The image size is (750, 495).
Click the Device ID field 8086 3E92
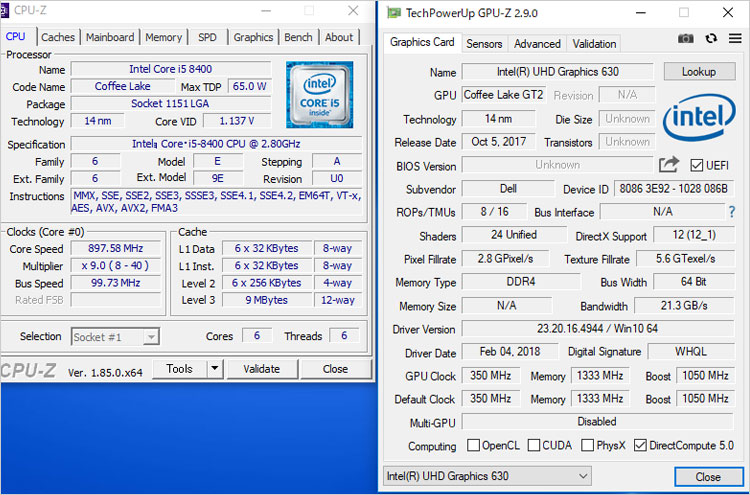(x=673, y=189)
